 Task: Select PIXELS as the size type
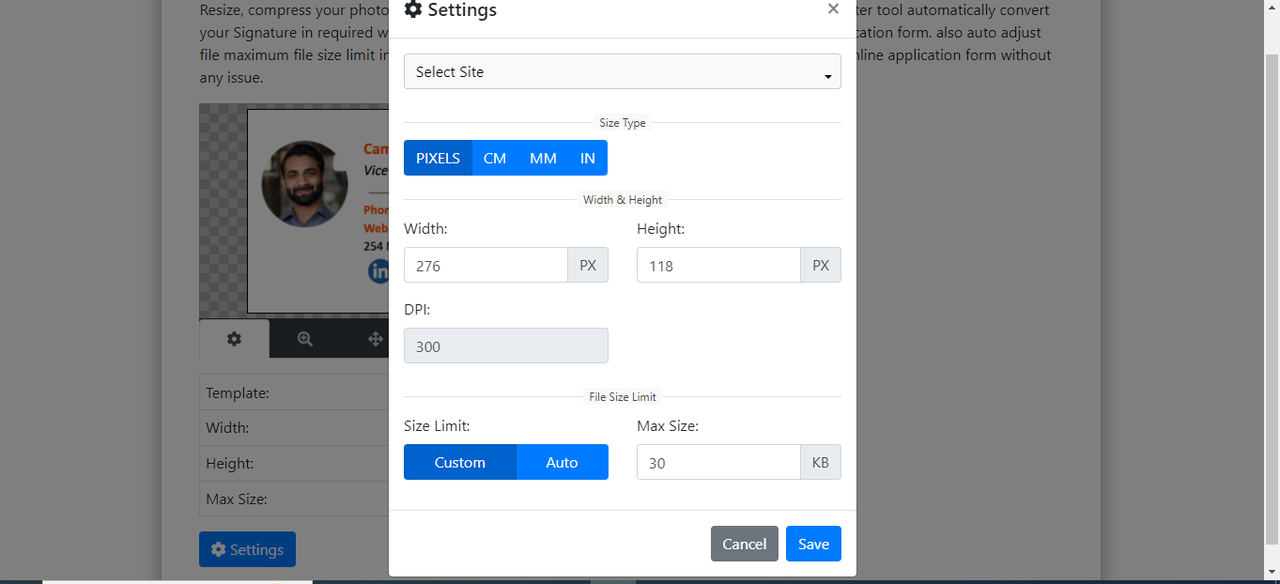tap(438, 158)
